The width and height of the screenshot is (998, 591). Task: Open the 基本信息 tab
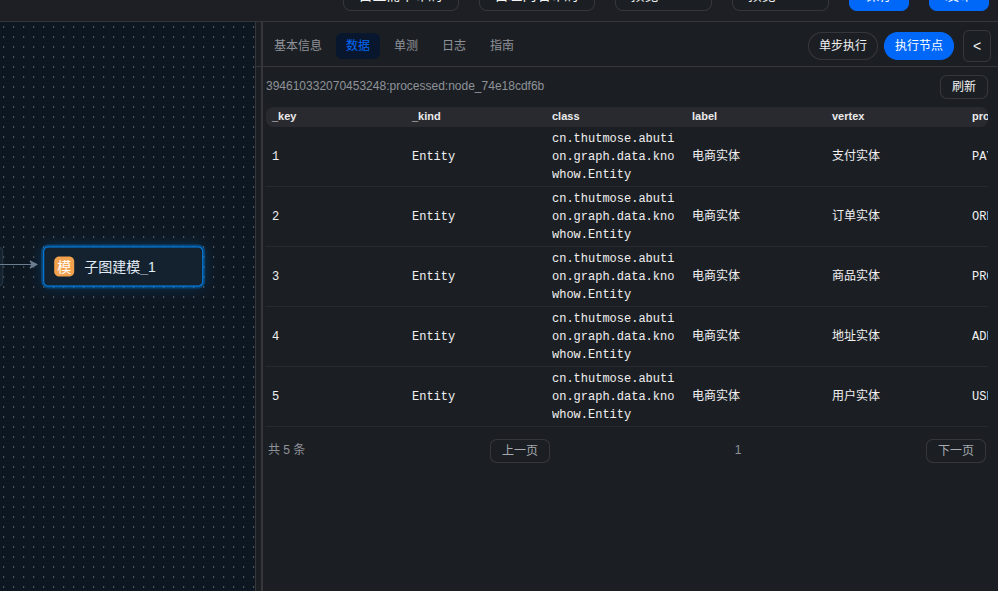point(298,45)
